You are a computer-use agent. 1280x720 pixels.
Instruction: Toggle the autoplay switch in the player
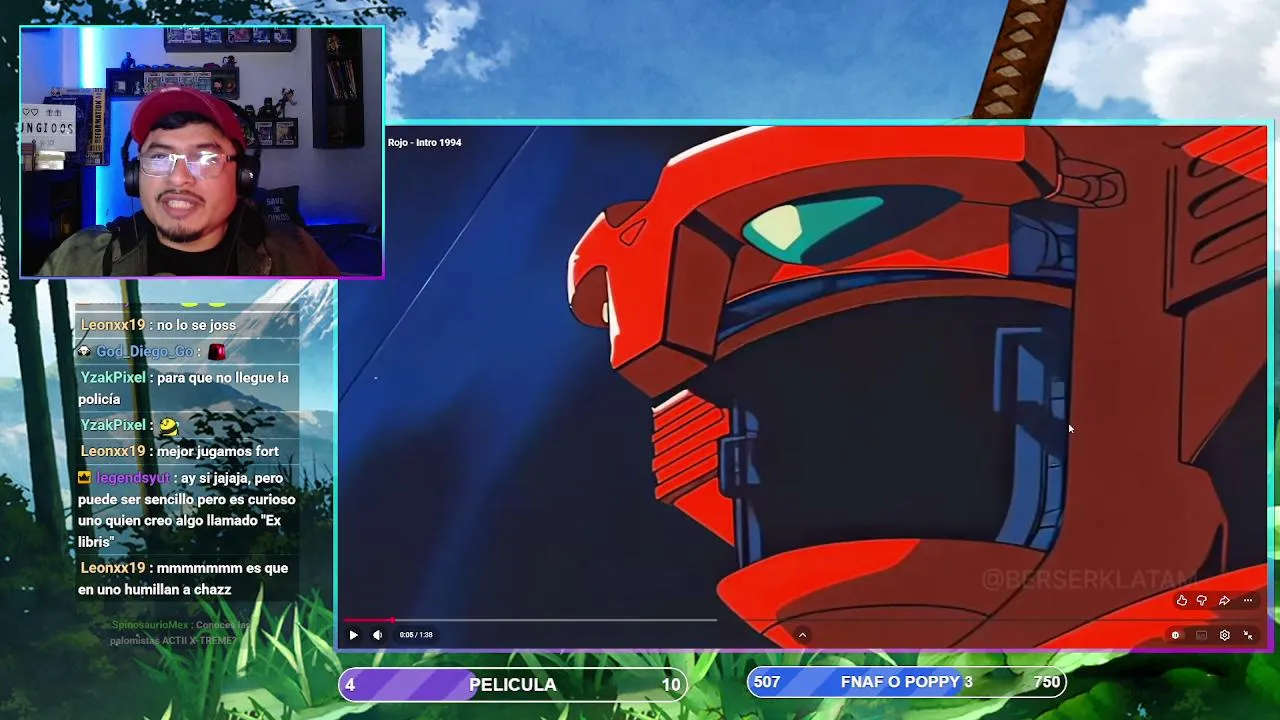pos(1176,635)
